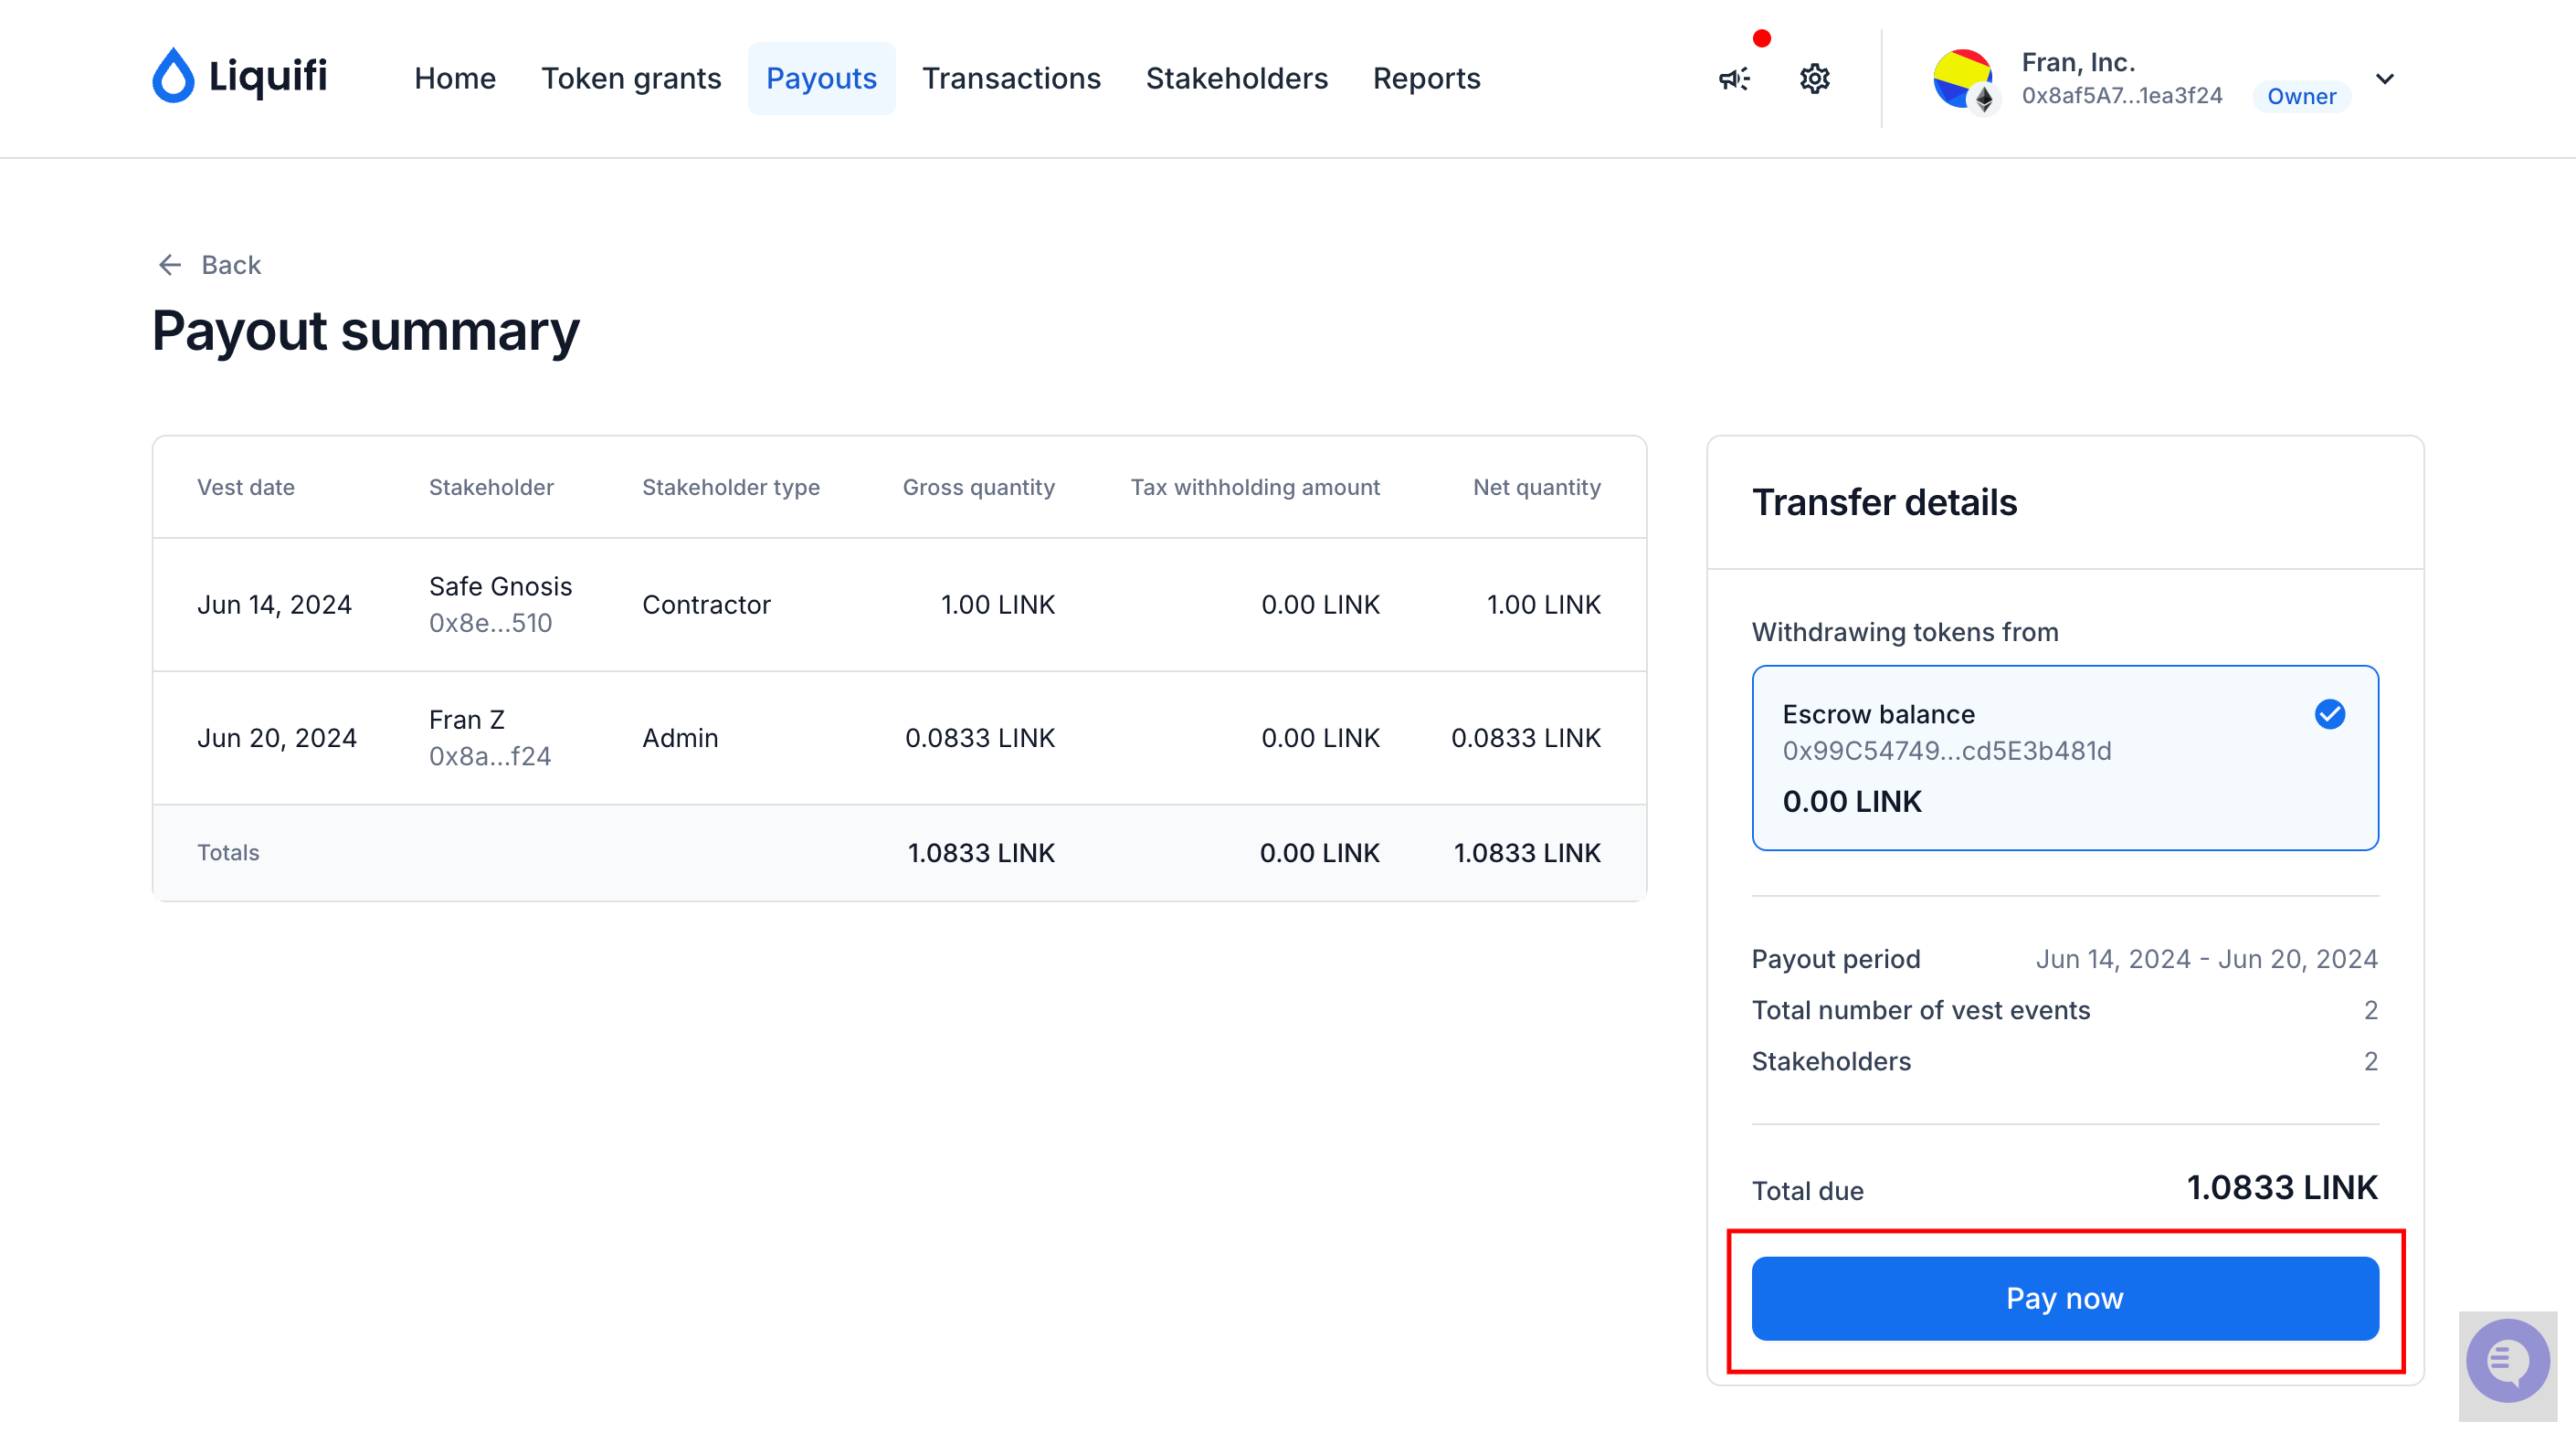Screen dimensions: 2576x1432
Task: Click the Net quantity column header
Action: tap(1536, 487)
